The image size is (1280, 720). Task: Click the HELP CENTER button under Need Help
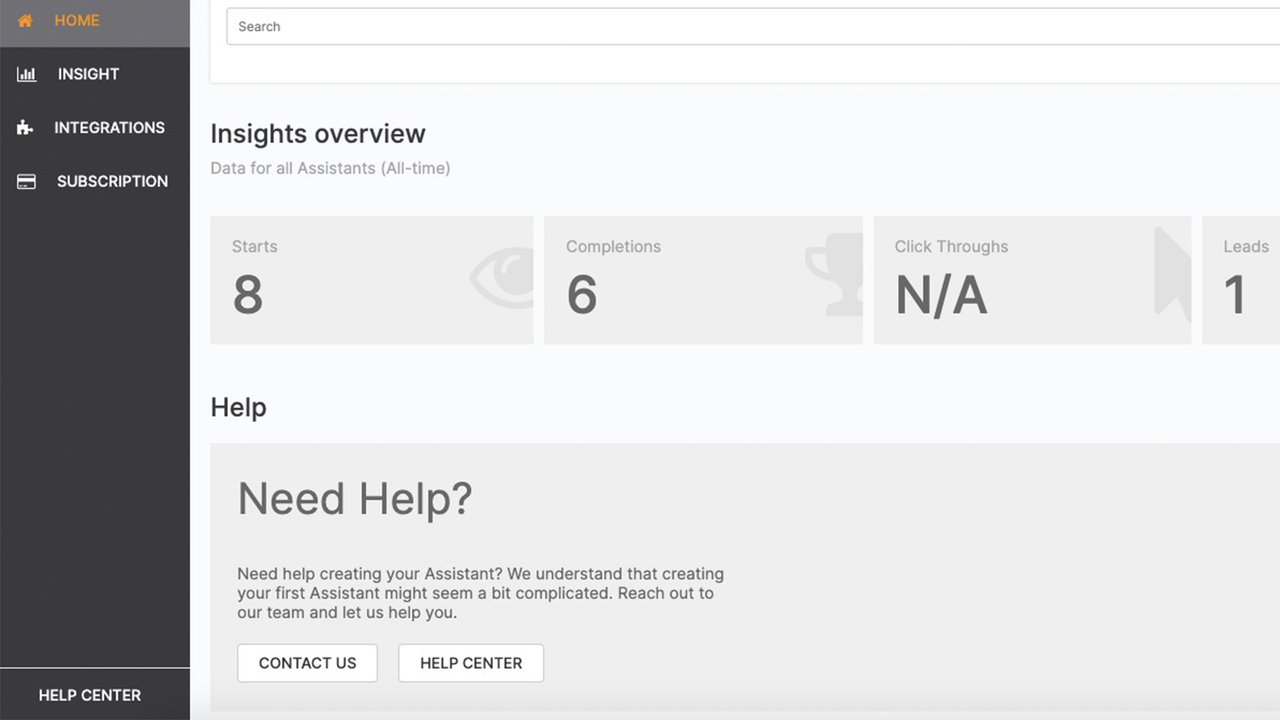click(471, 663)
